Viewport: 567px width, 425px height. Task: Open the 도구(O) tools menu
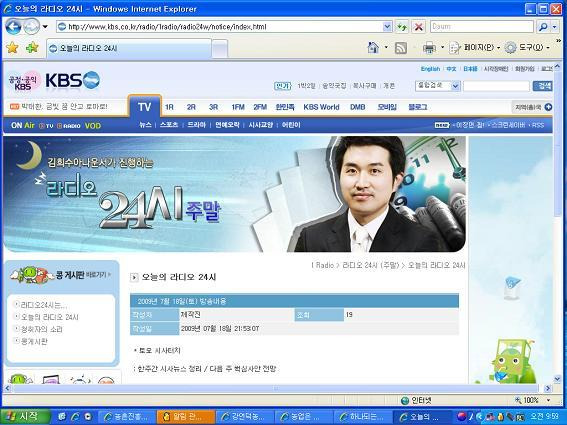click(x=527, y=48)
